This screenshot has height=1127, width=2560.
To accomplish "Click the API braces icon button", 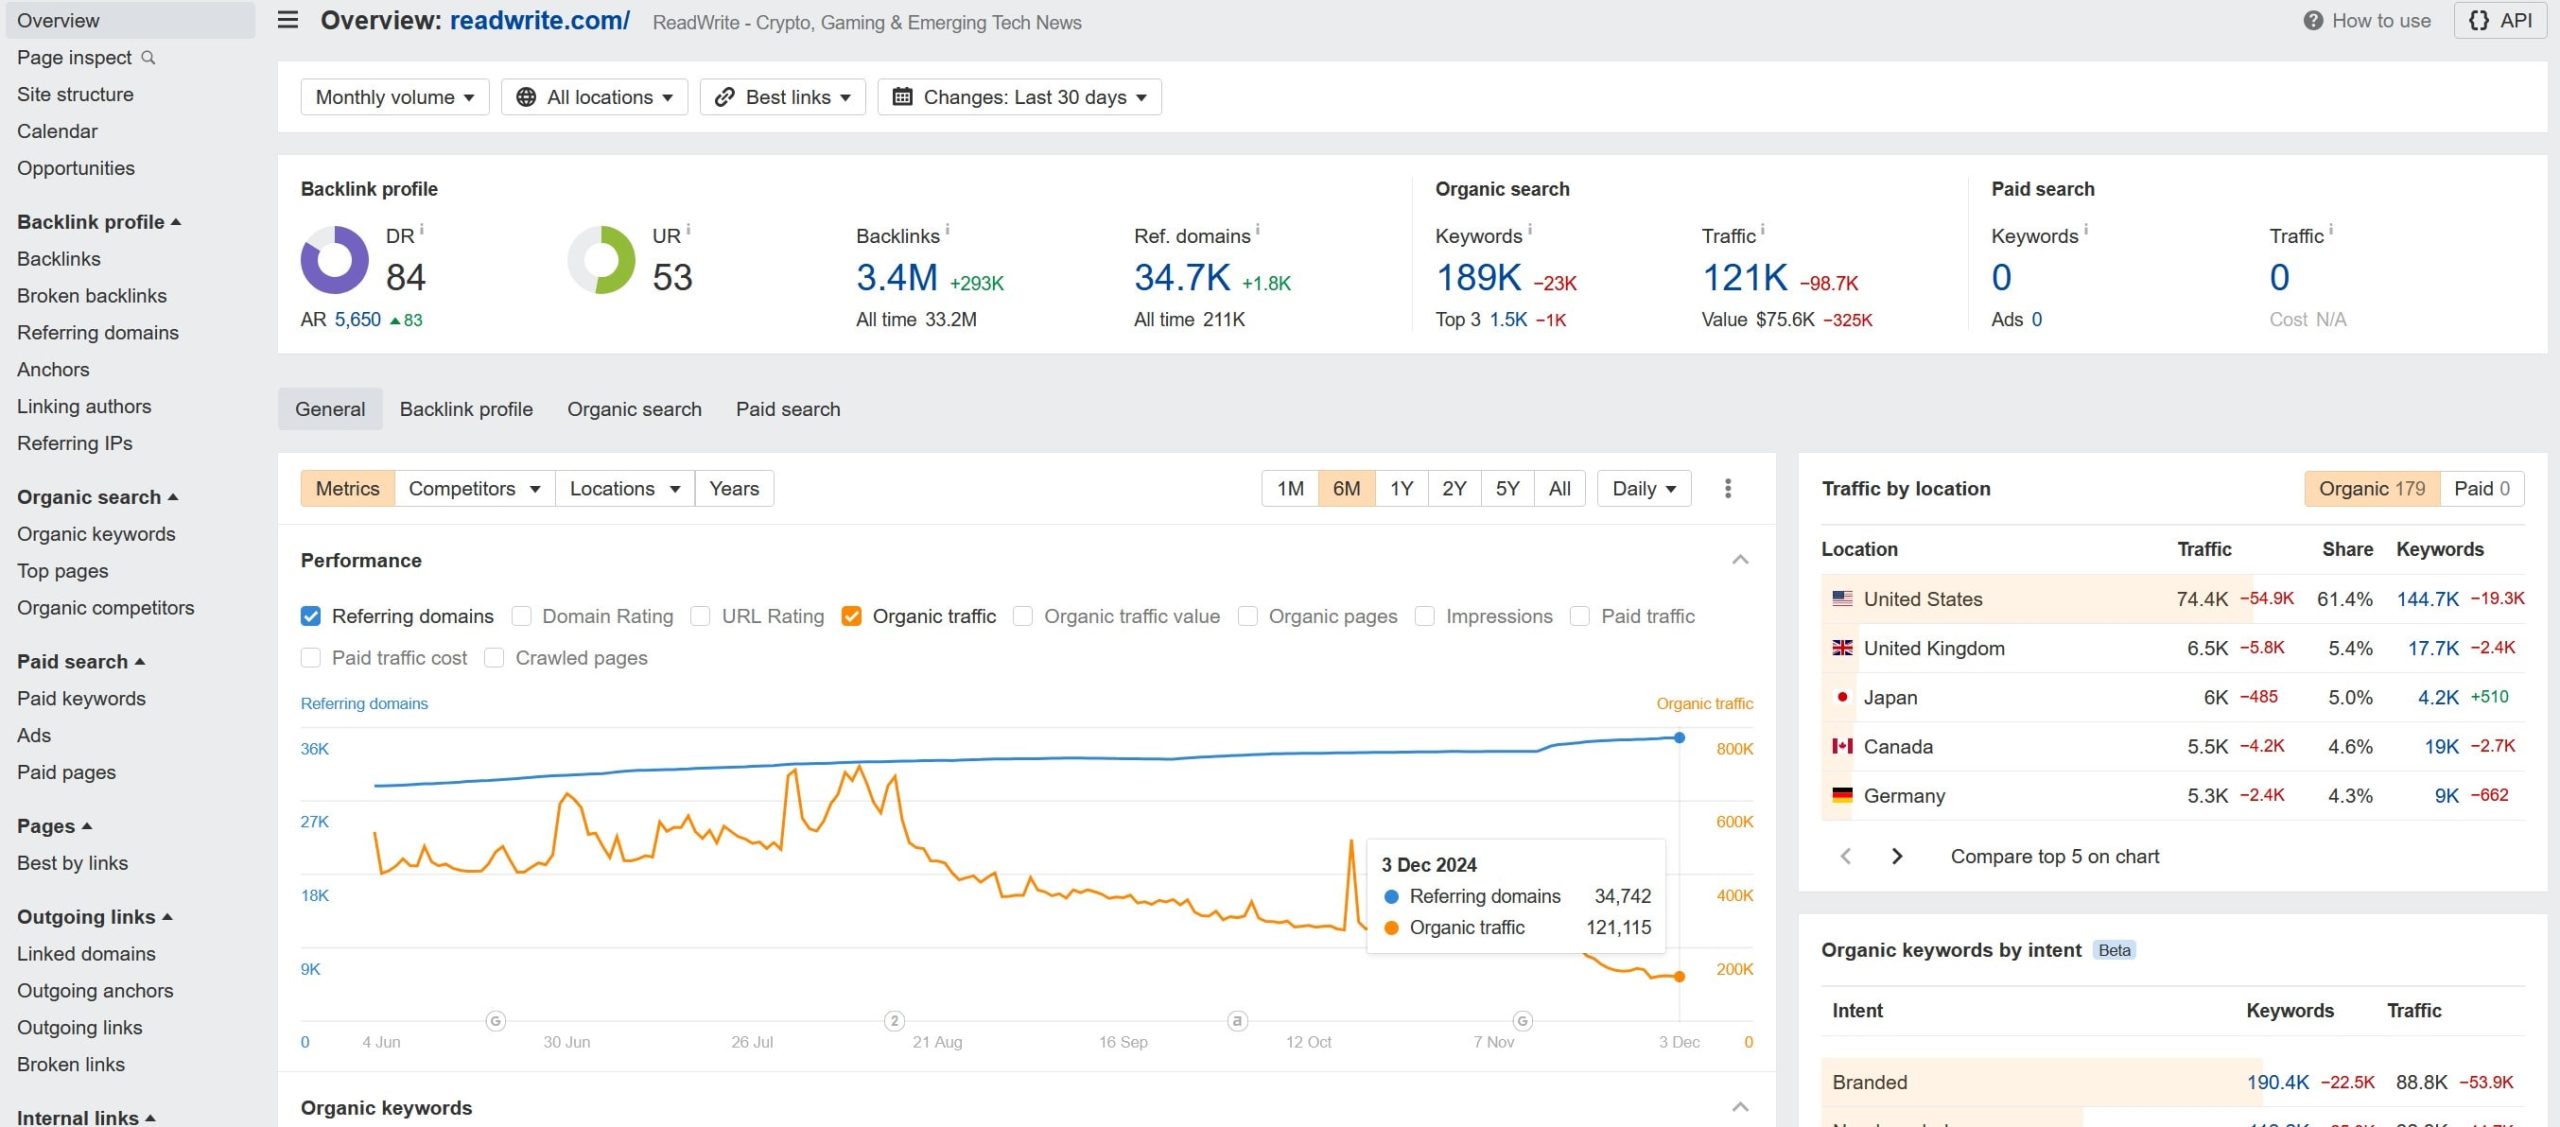I will 2479,21.
